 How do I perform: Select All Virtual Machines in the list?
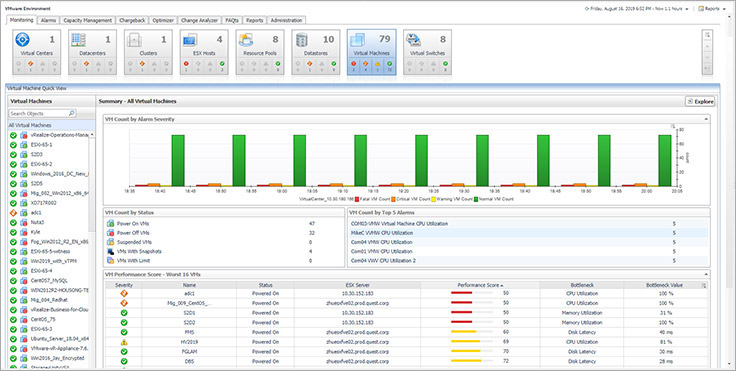[x=52, y=125]
